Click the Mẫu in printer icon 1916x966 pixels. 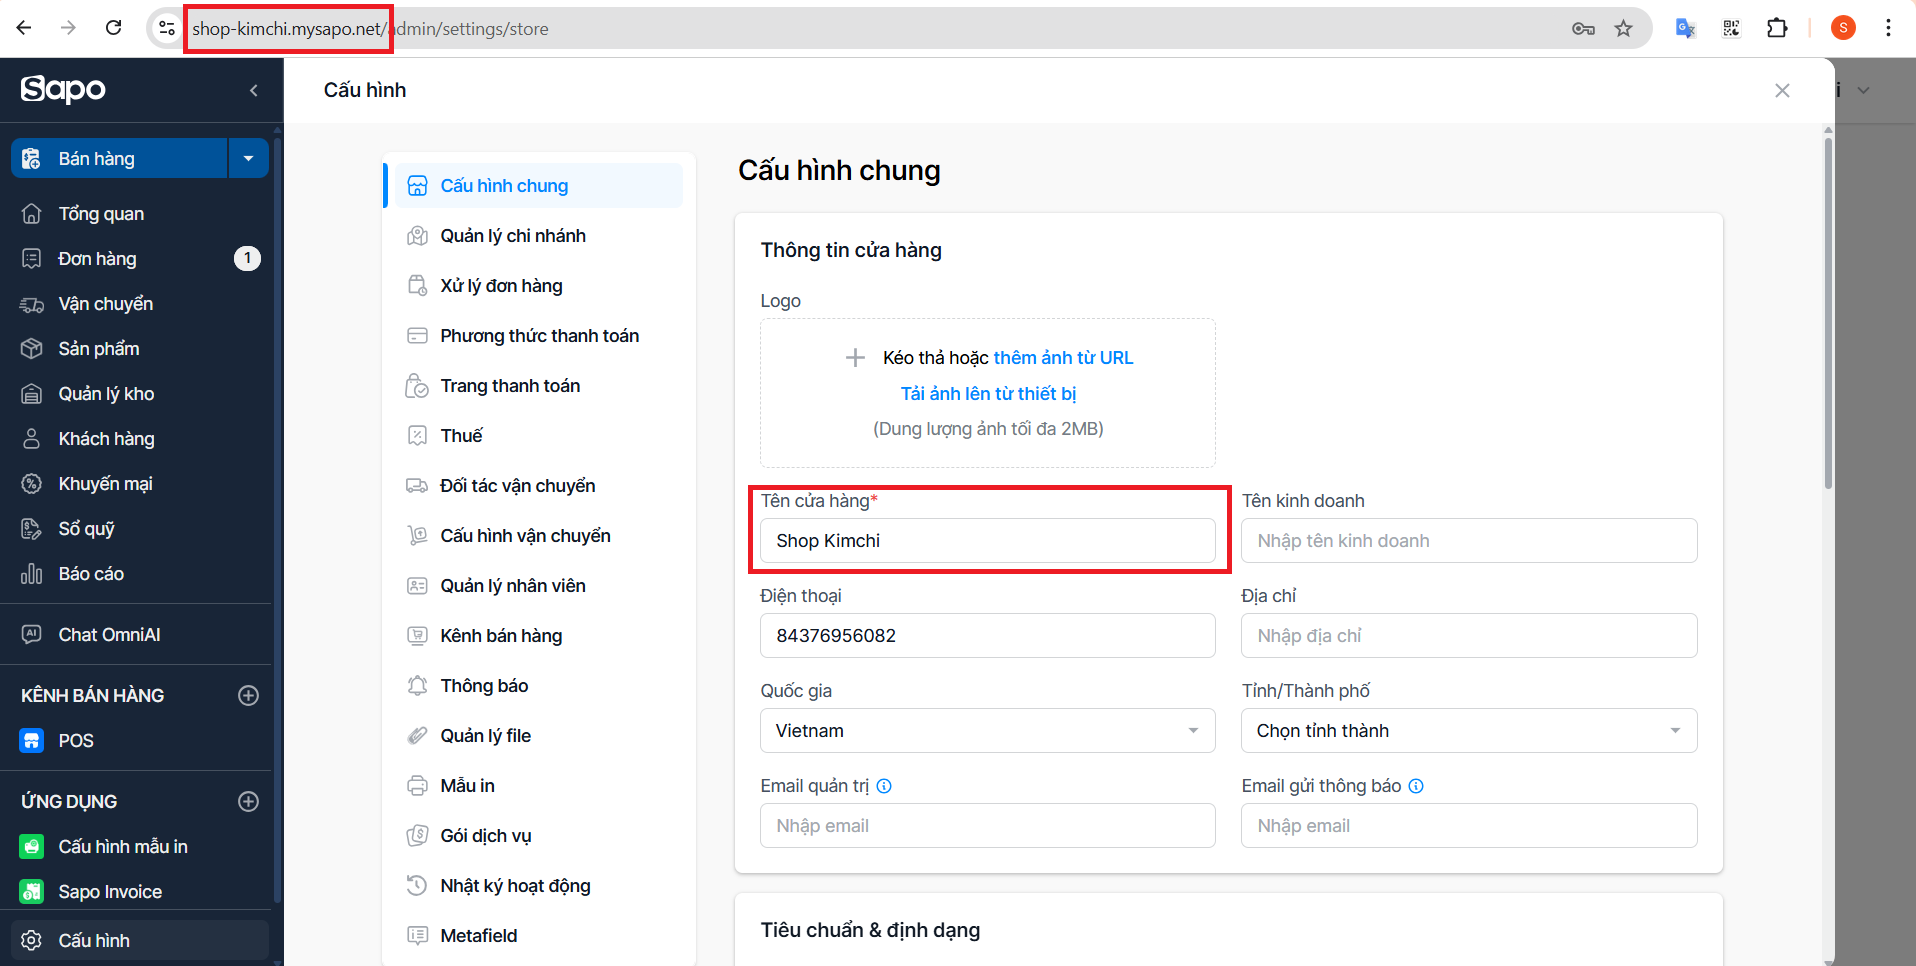[x=417, y=786]
